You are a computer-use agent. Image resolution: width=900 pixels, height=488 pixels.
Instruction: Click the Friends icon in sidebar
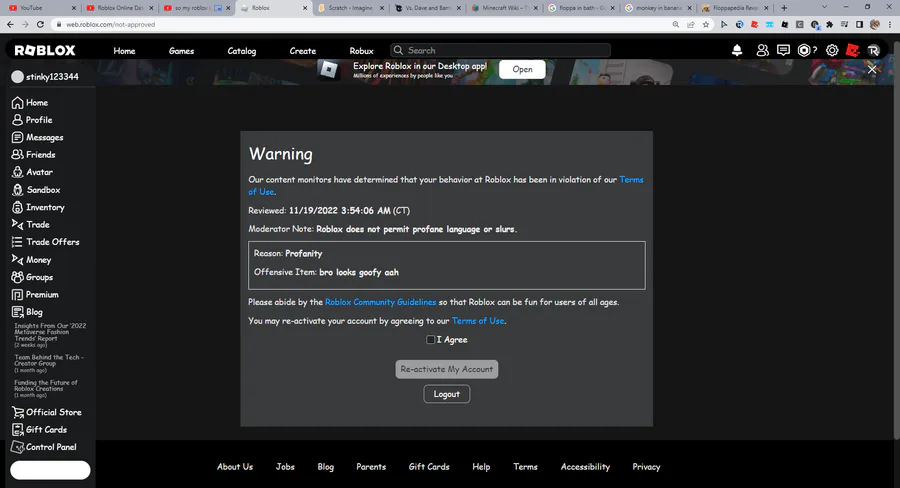[x=17, y=154]
